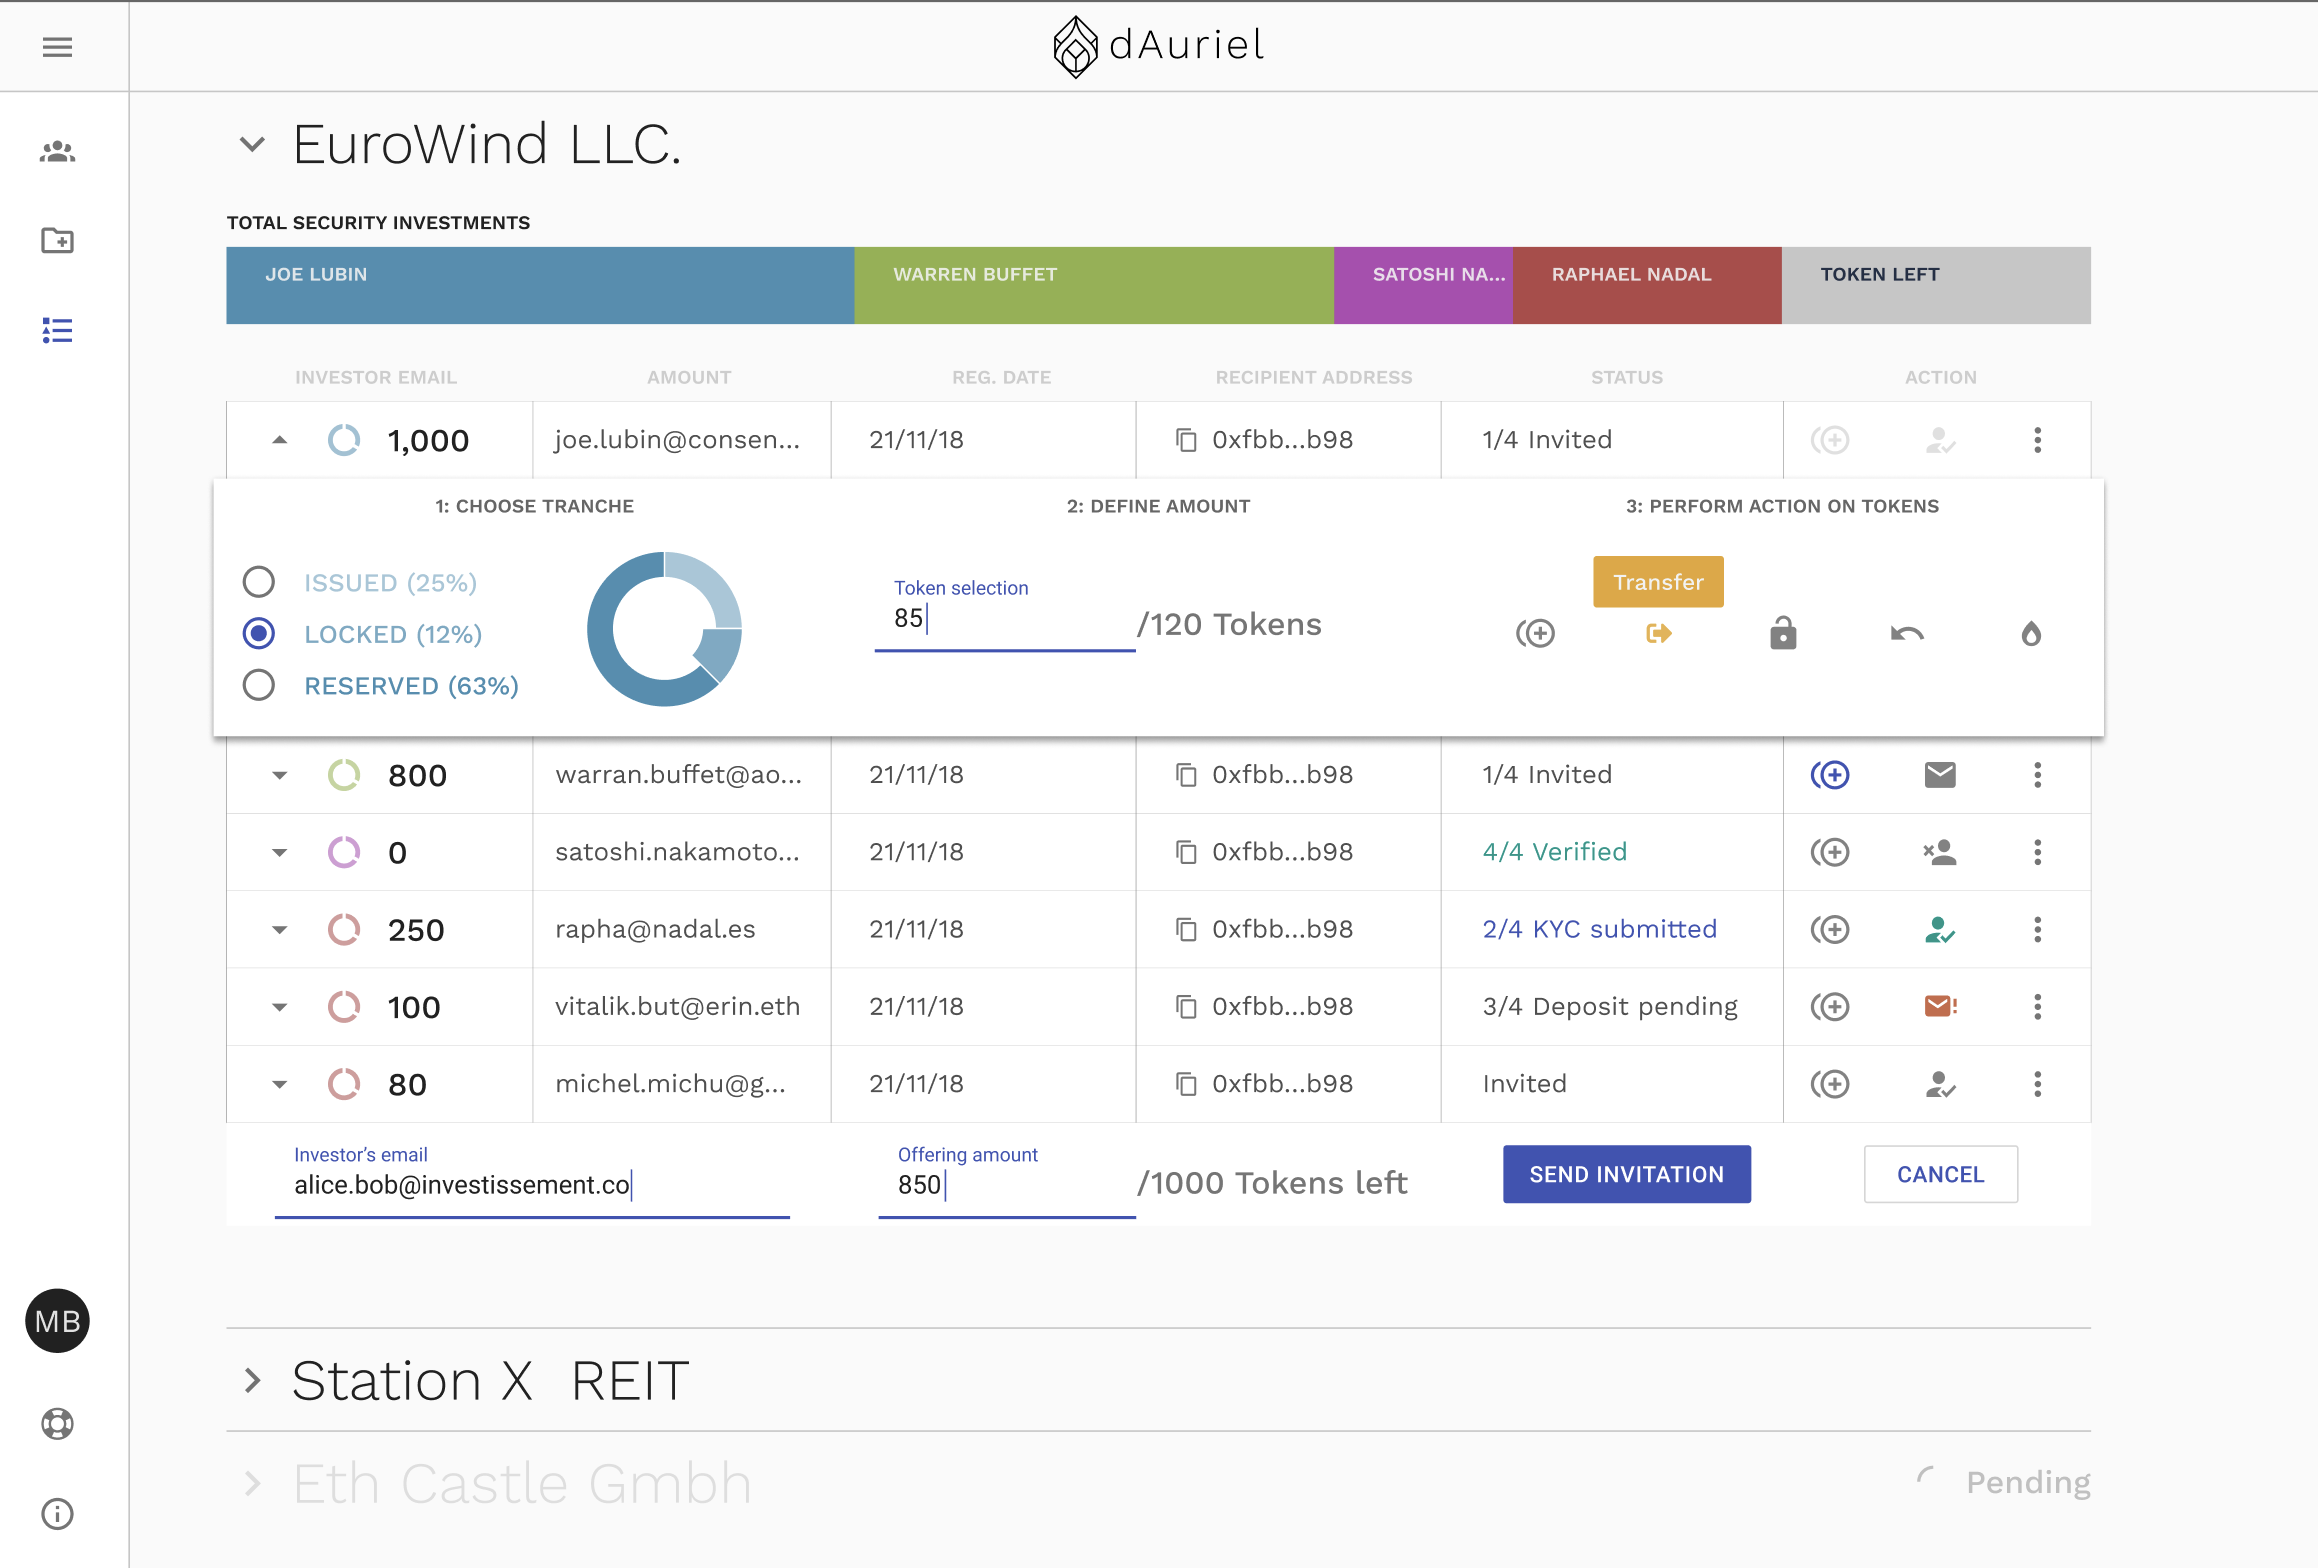Click the add/mint token icon in action row
The image size is (2318, 1568).
(1536, 632)
